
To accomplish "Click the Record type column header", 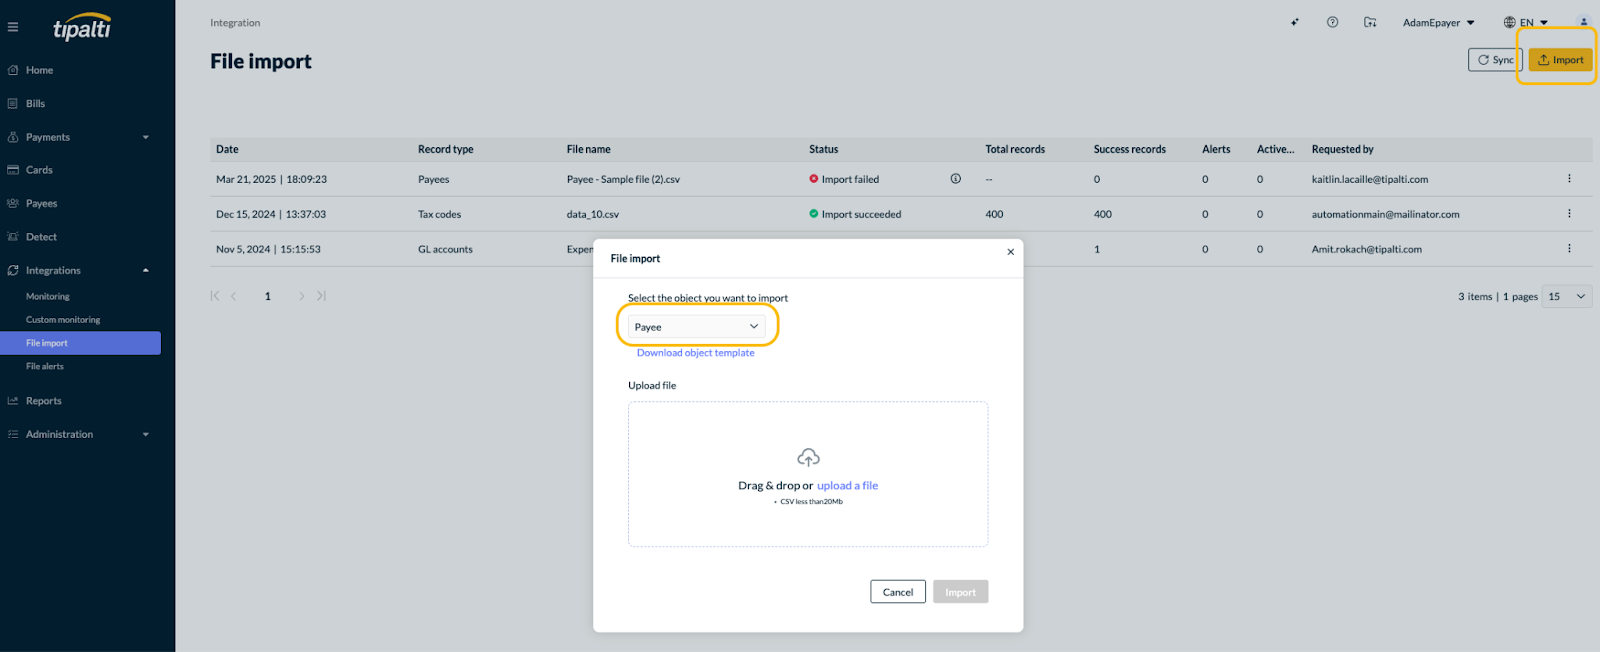I will pyautogui.click(x=446, y=149).
